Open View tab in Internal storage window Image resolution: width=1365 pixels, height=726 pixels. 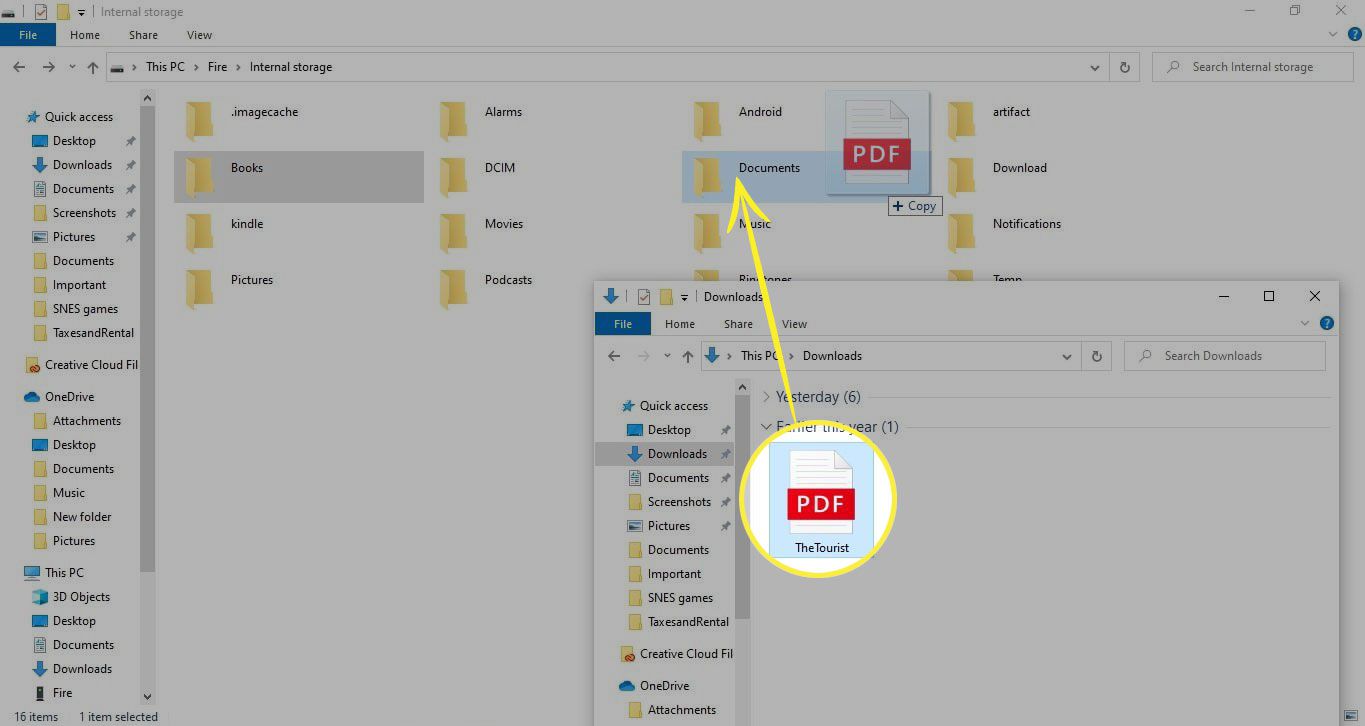(x=199, y=35)
